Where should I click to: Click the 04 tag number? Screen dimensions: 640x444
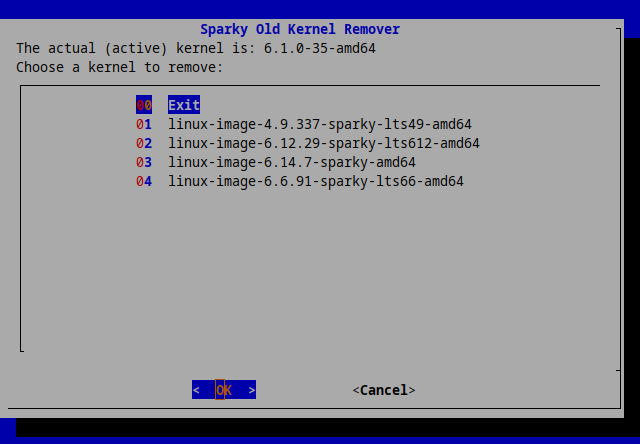coord(144,181)
